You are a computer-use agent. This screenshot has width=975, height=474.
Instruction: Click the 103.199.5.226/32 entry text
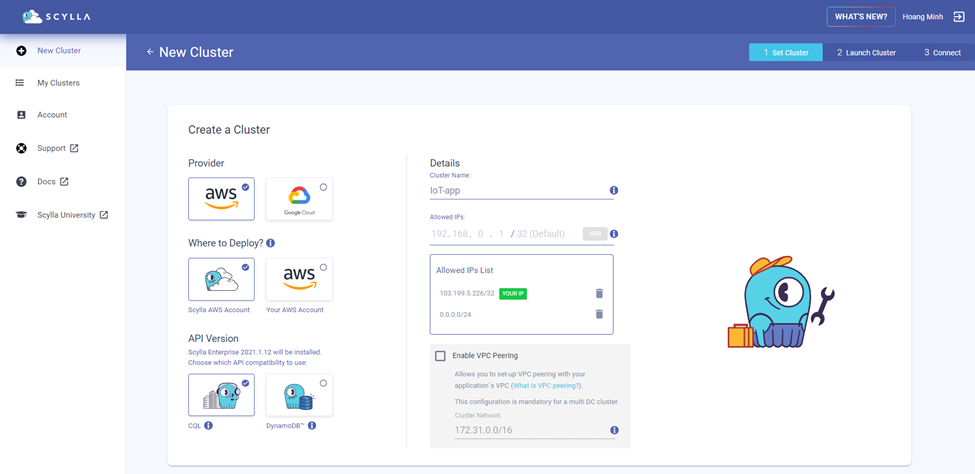tap(467, 293)
